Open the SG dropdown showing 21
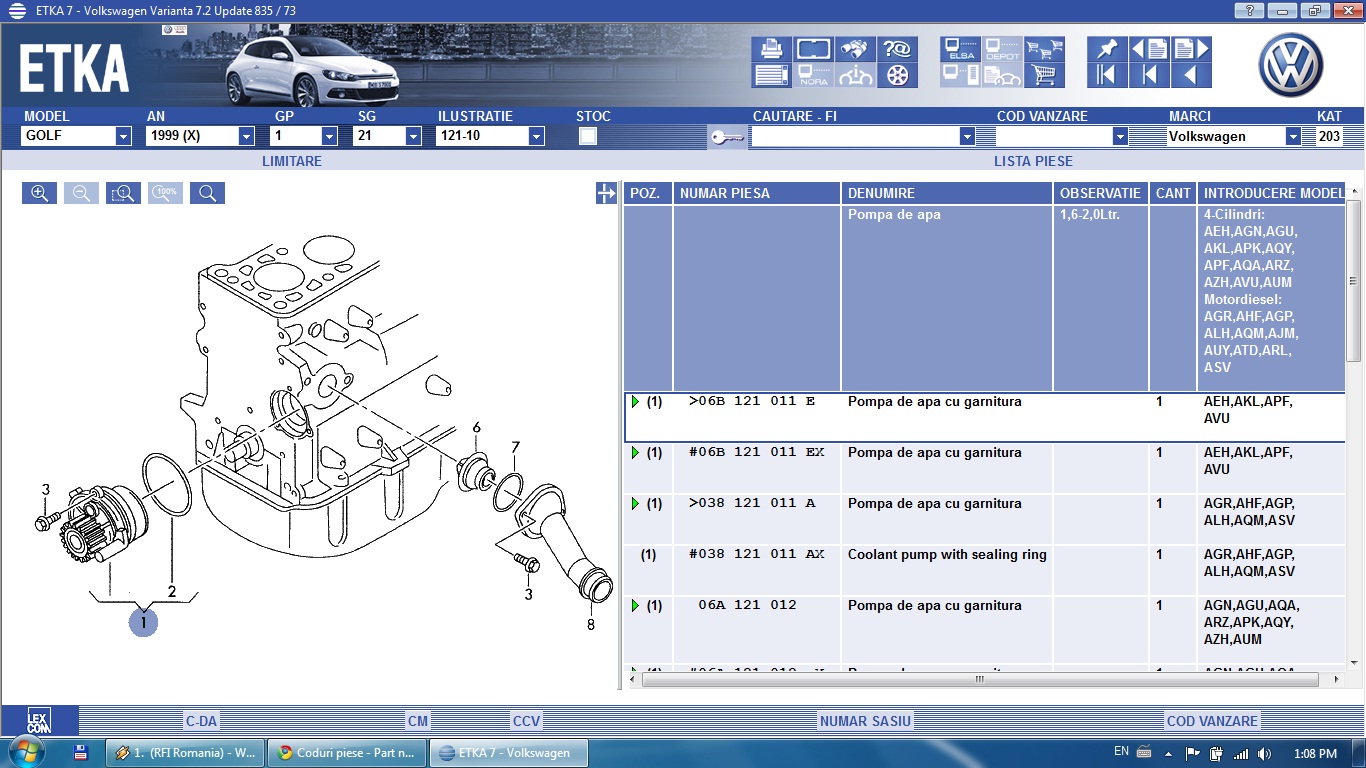The height and width of the screenshot is (768, 1366). [x=413, y=136]
